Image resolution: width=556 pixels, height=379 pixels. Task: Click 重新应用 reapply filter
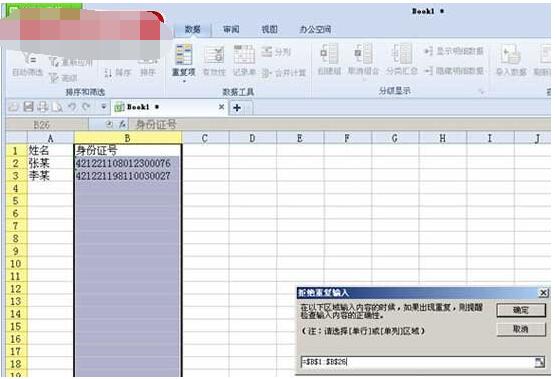pyautogui.click(x=71, y=62)
